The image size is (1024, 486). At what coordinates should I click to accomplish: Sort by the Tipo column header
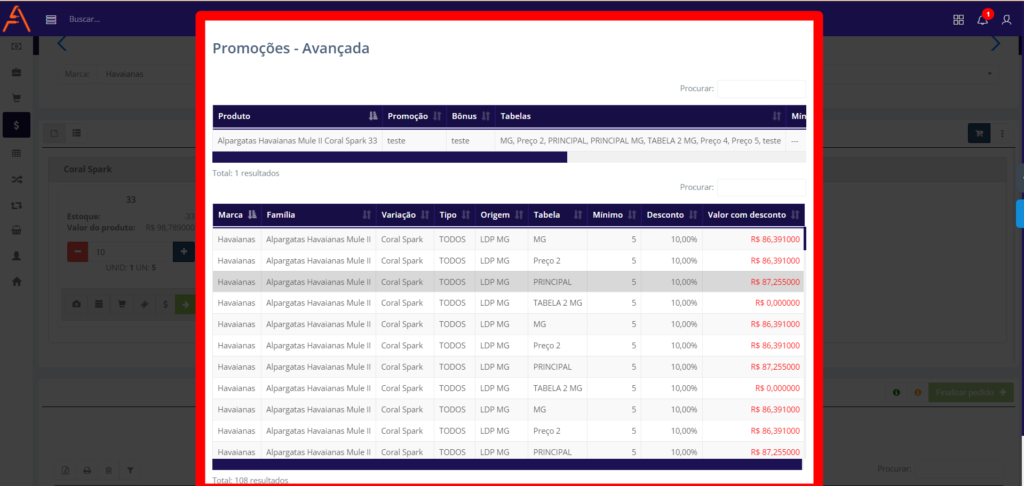(x=455, y=215)
